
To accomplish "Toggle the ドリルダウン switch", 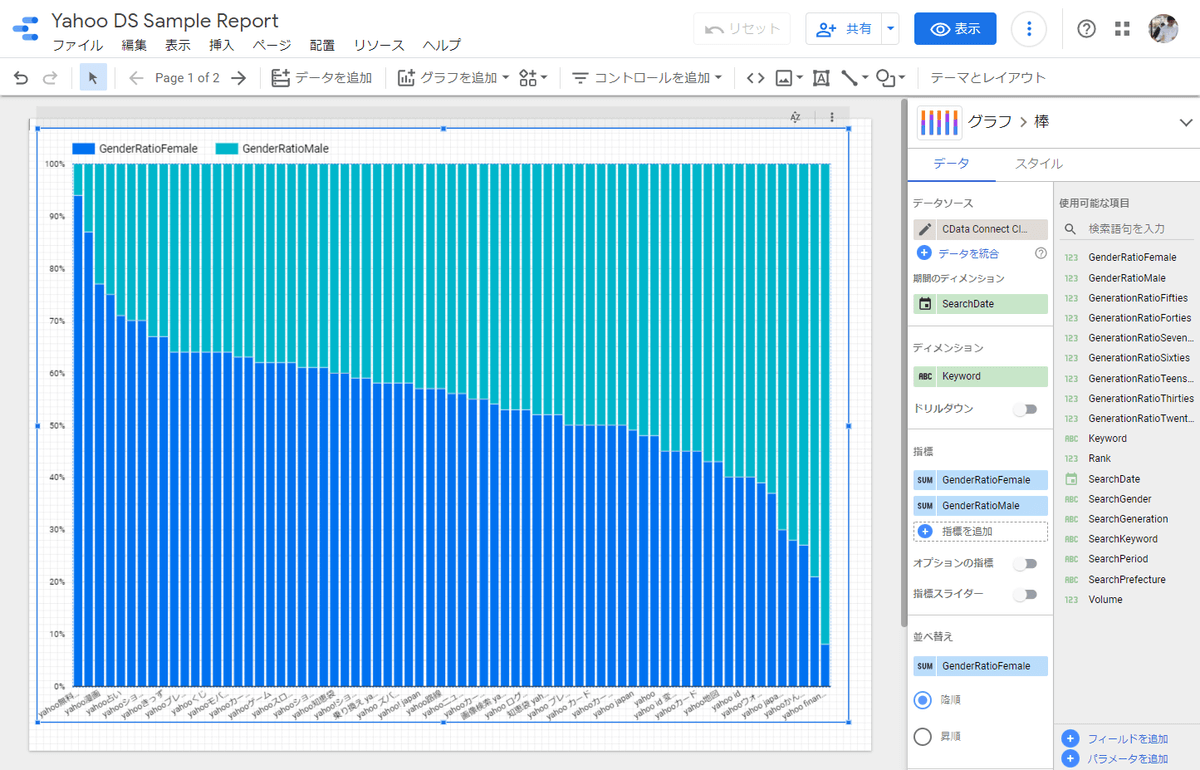I will click(1024, 409).
